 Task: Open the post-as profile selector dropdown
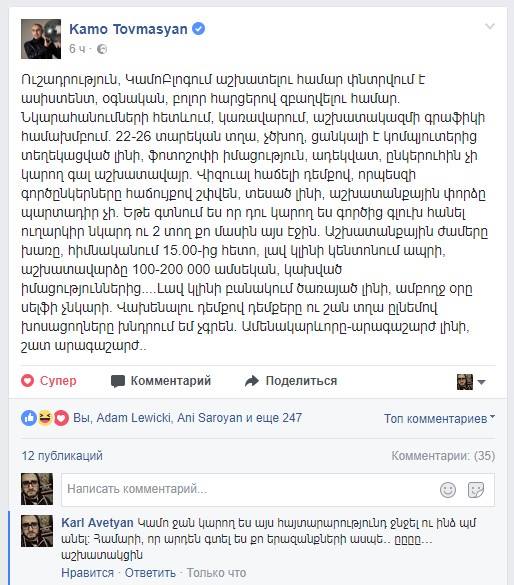(471, 382)
